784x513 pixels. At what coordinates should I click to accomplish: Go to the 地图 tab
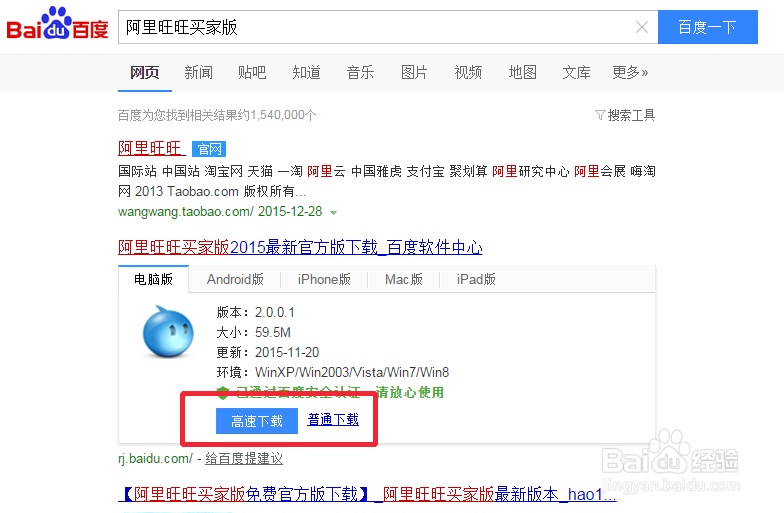point(522,72)
